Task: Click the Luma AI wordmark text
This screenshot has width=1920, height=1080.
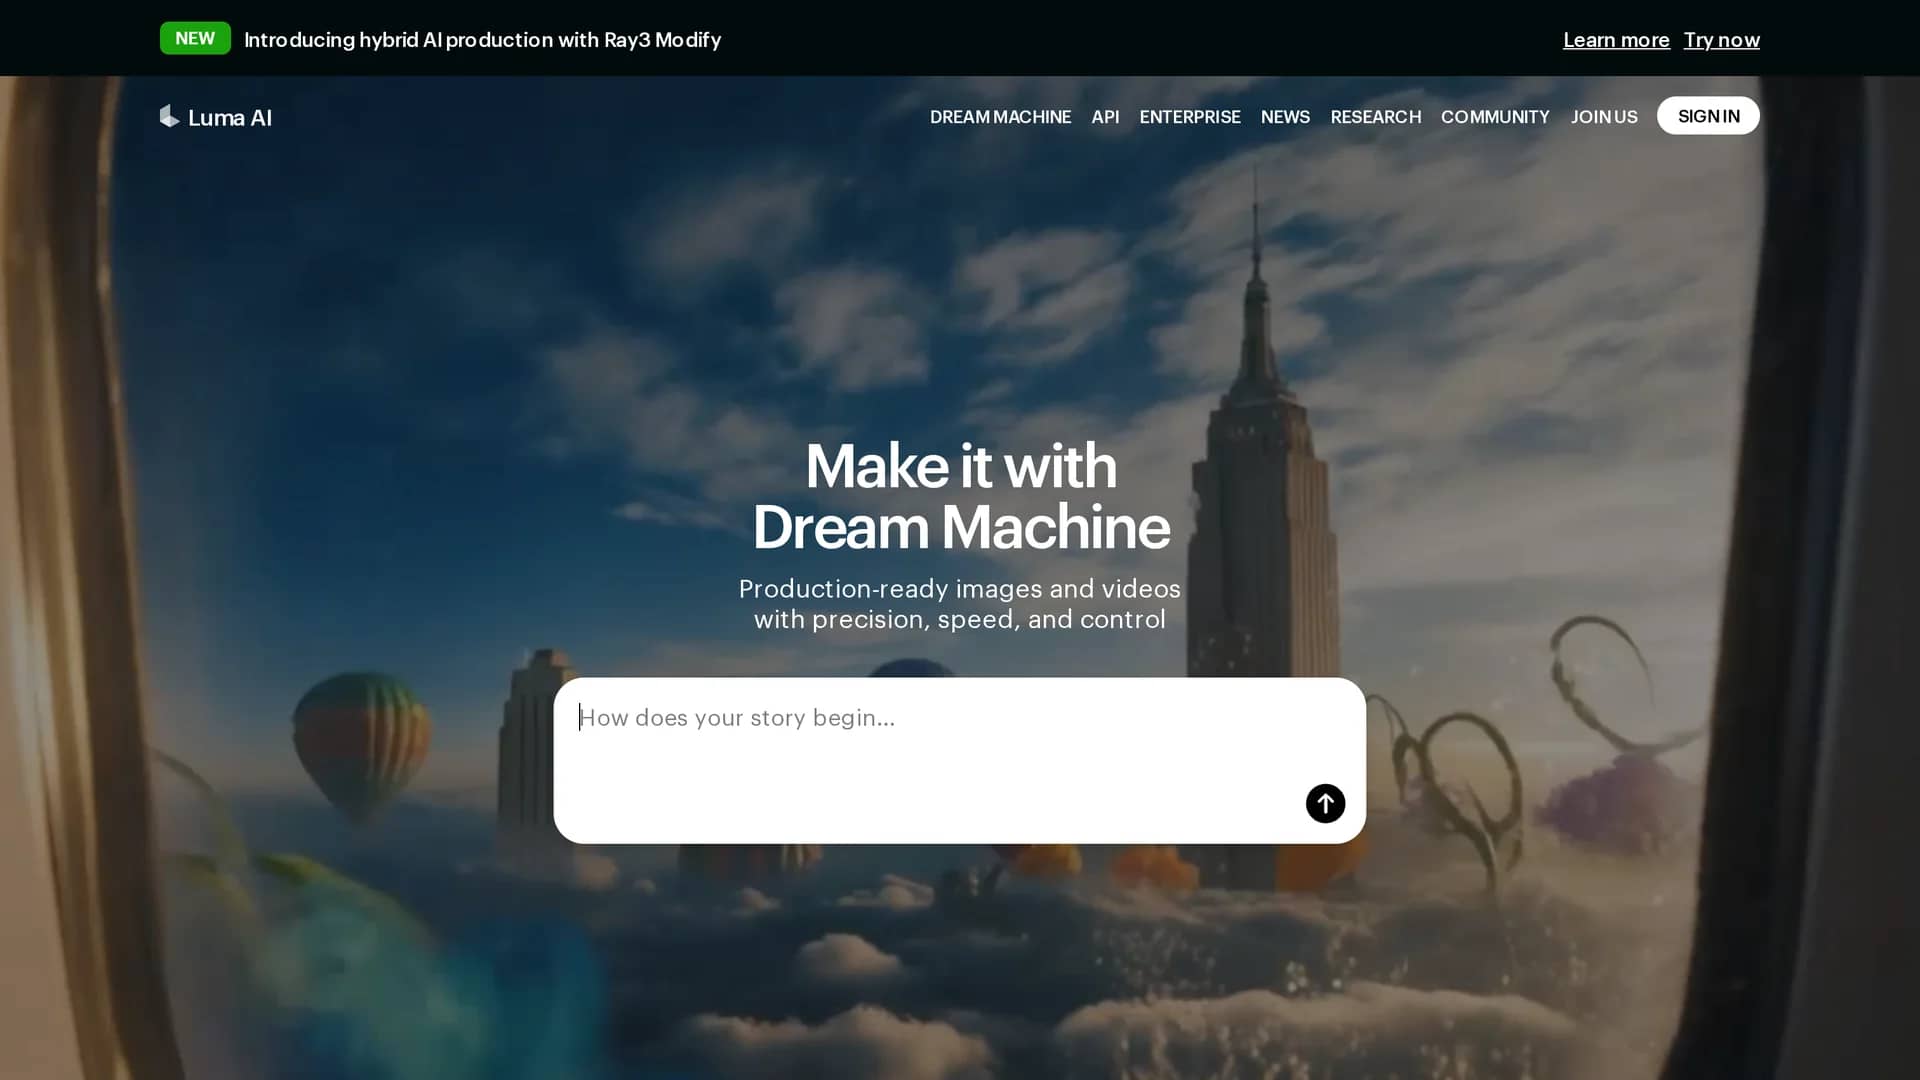Action: click(230, 118)
